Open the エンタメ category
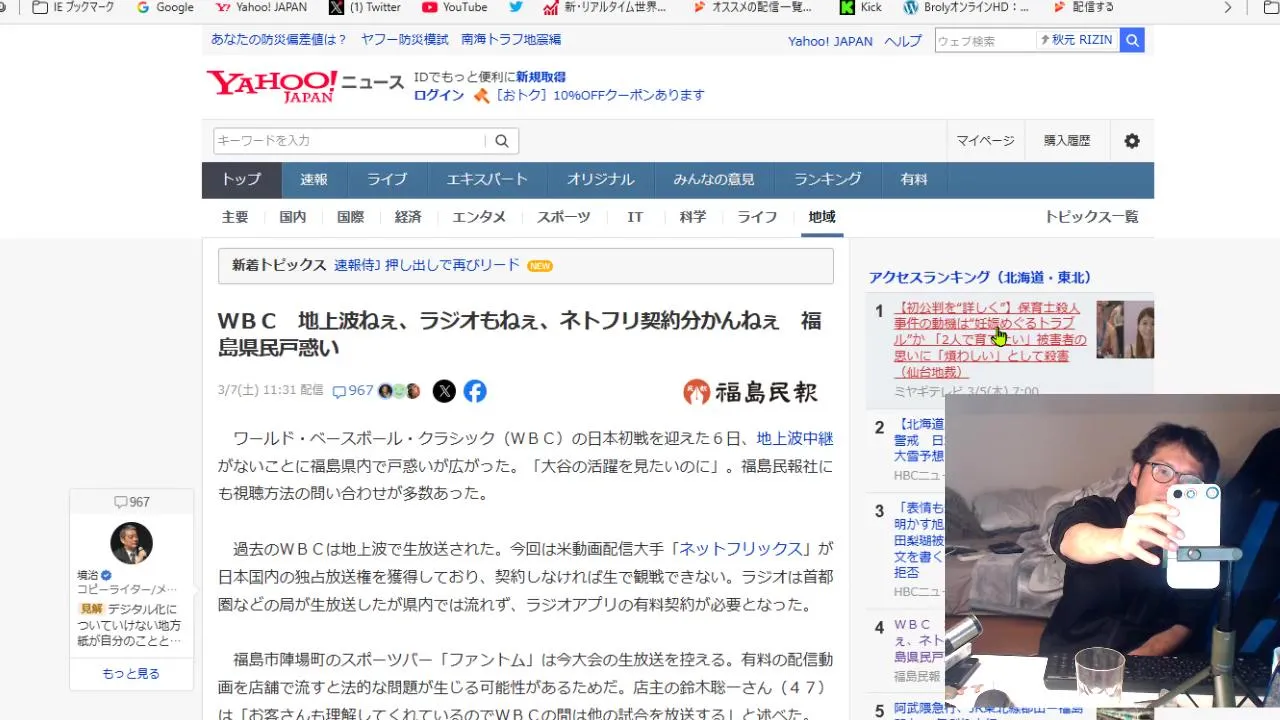Viewport: 1280px width, 720px height. coord(479,217)
